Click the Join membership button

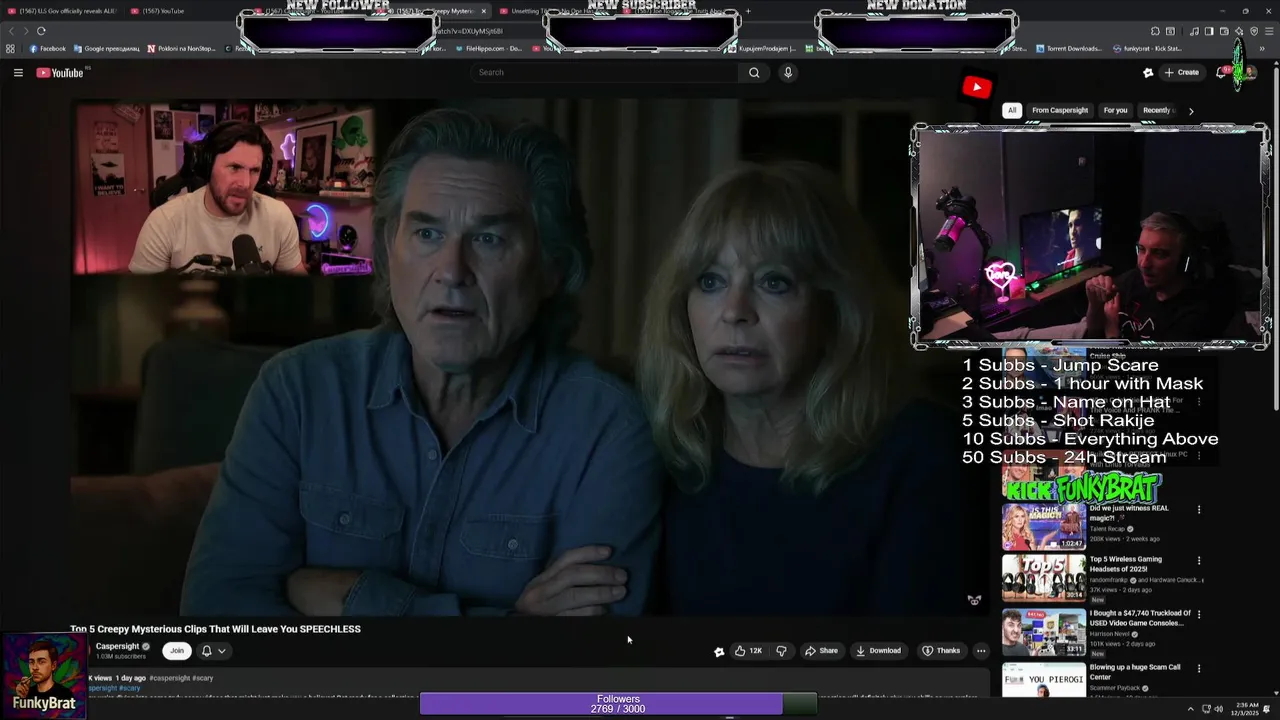pos(177,651)
